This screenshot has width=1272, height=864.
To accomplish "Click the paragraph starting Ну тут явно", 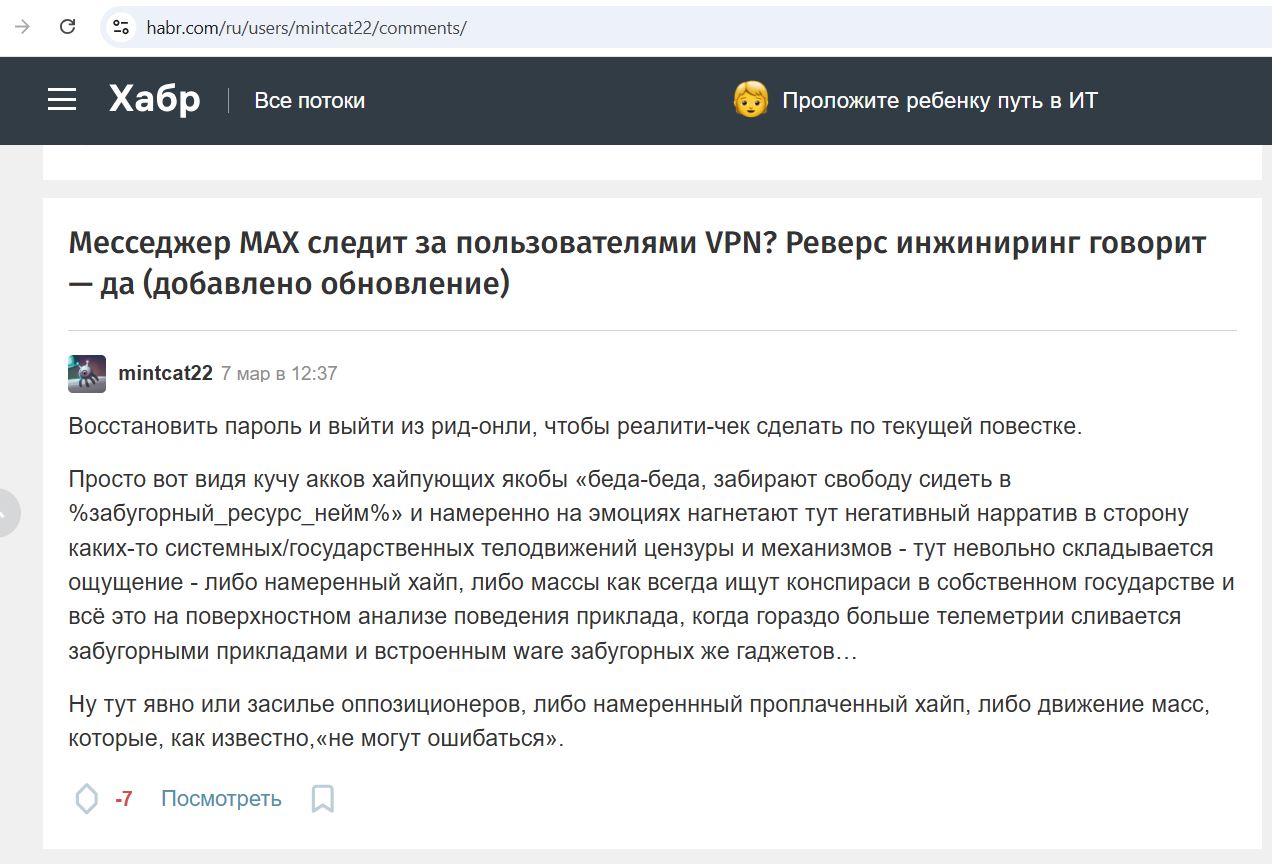I will coord(639,722).
